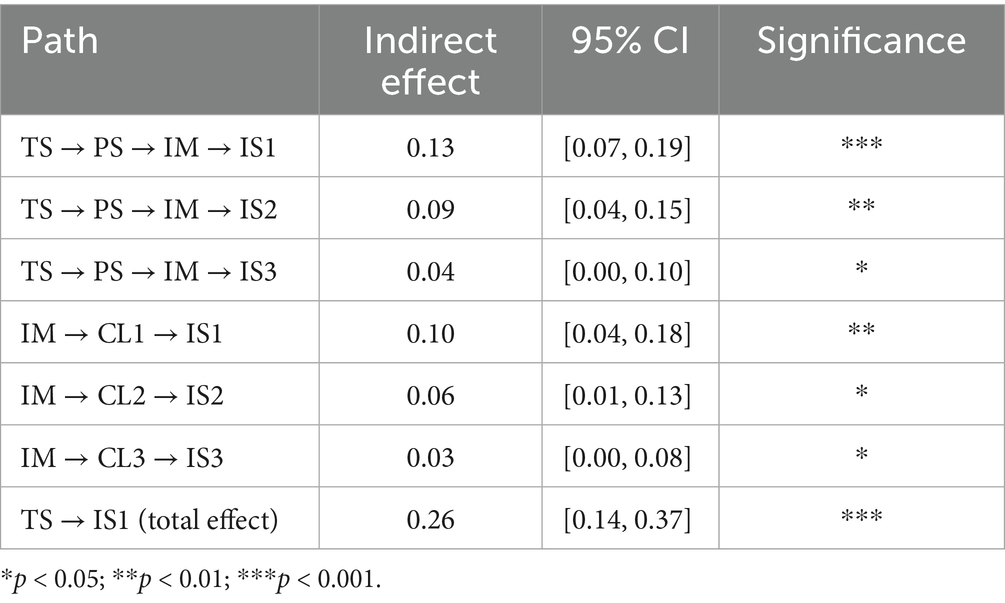
Task: Select the TS → IS1 (total effect) cell
Action: click(149, 519)
